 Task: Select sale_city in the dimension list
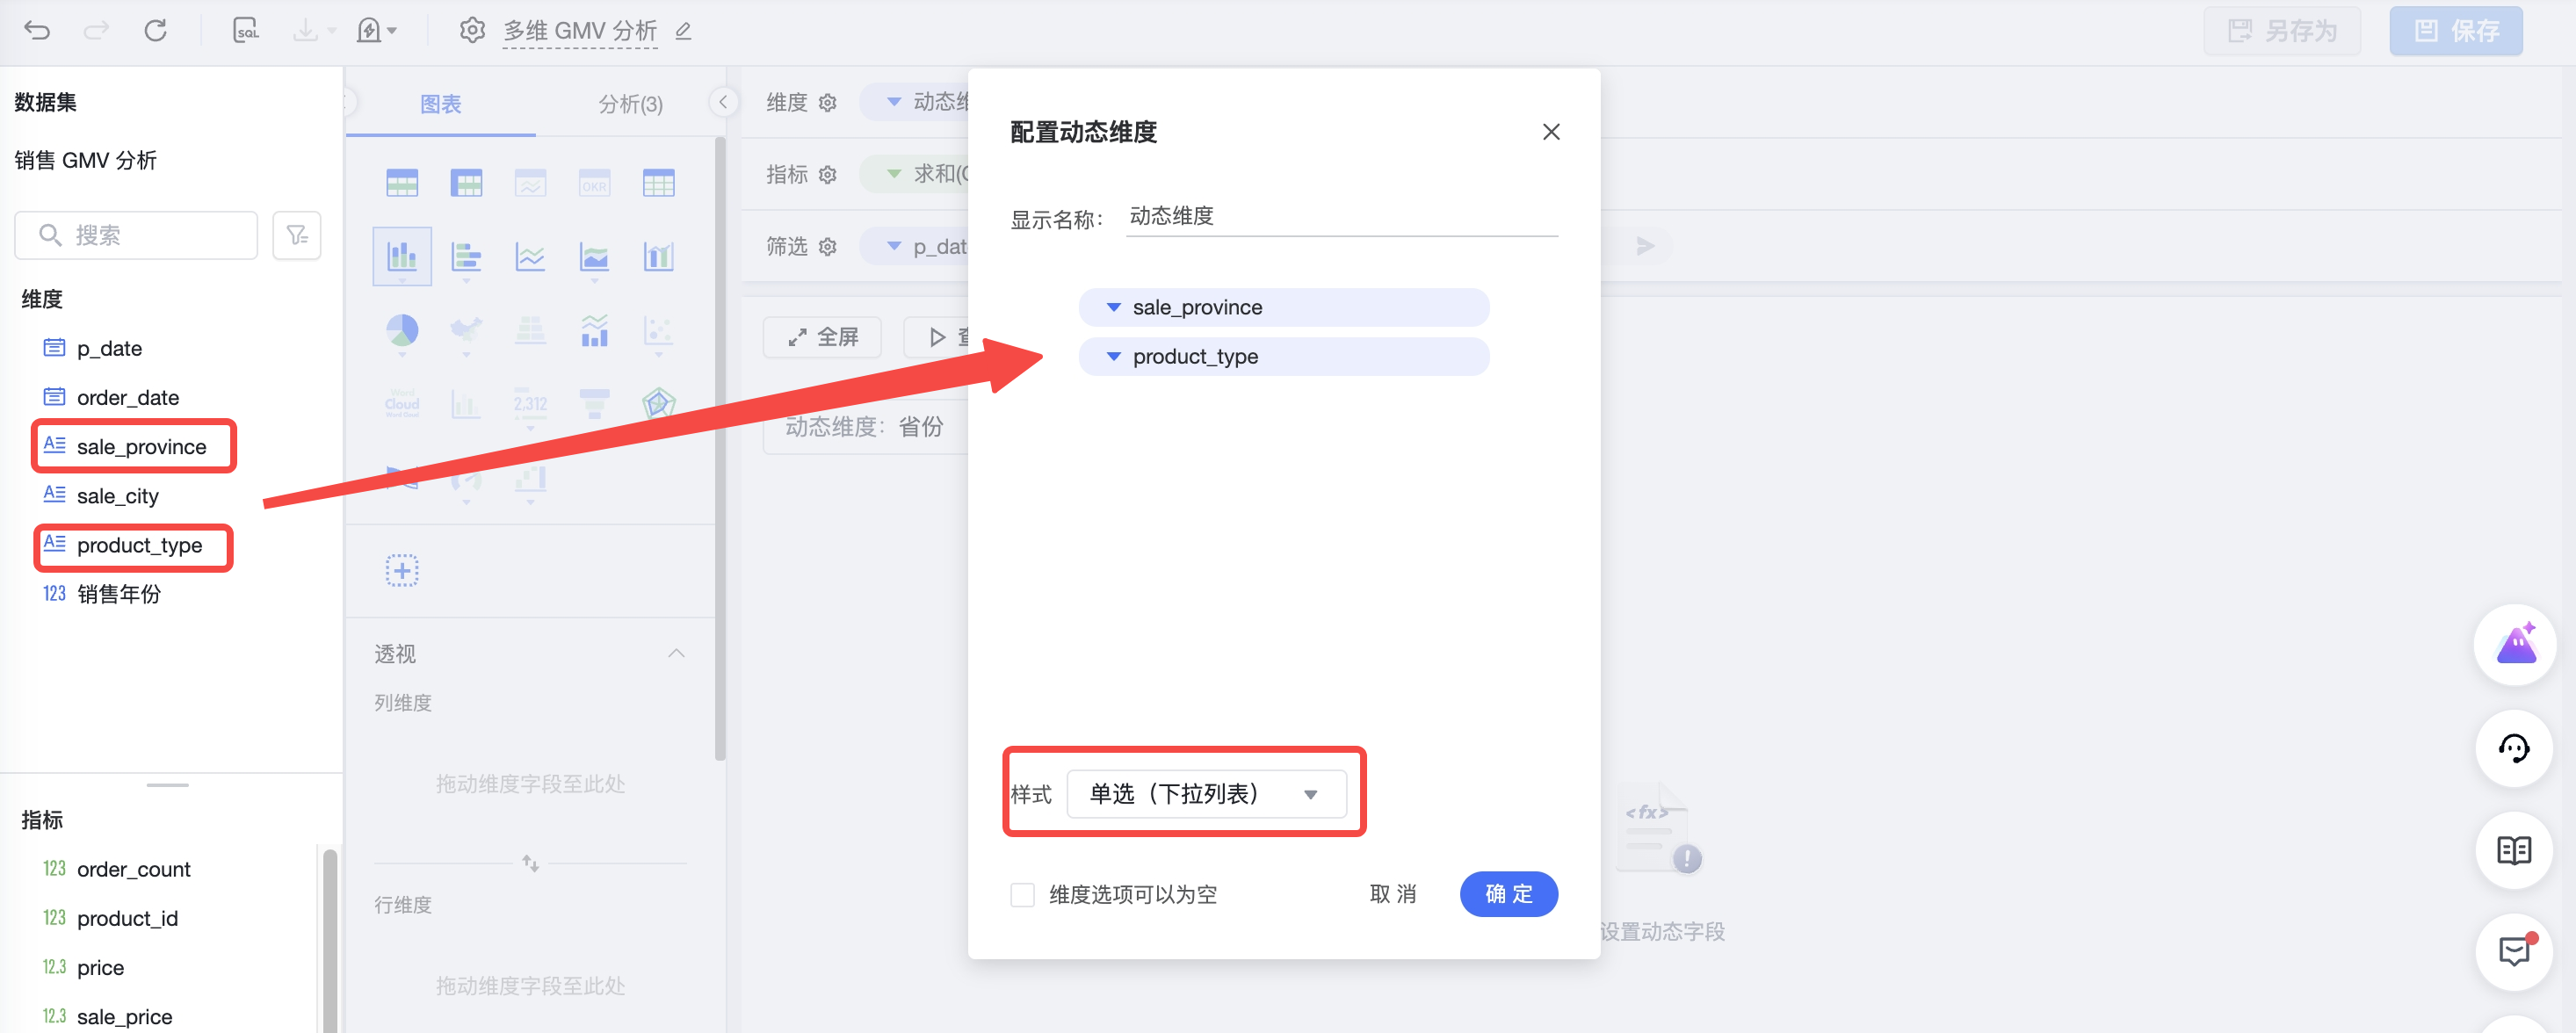coord(117,496)
